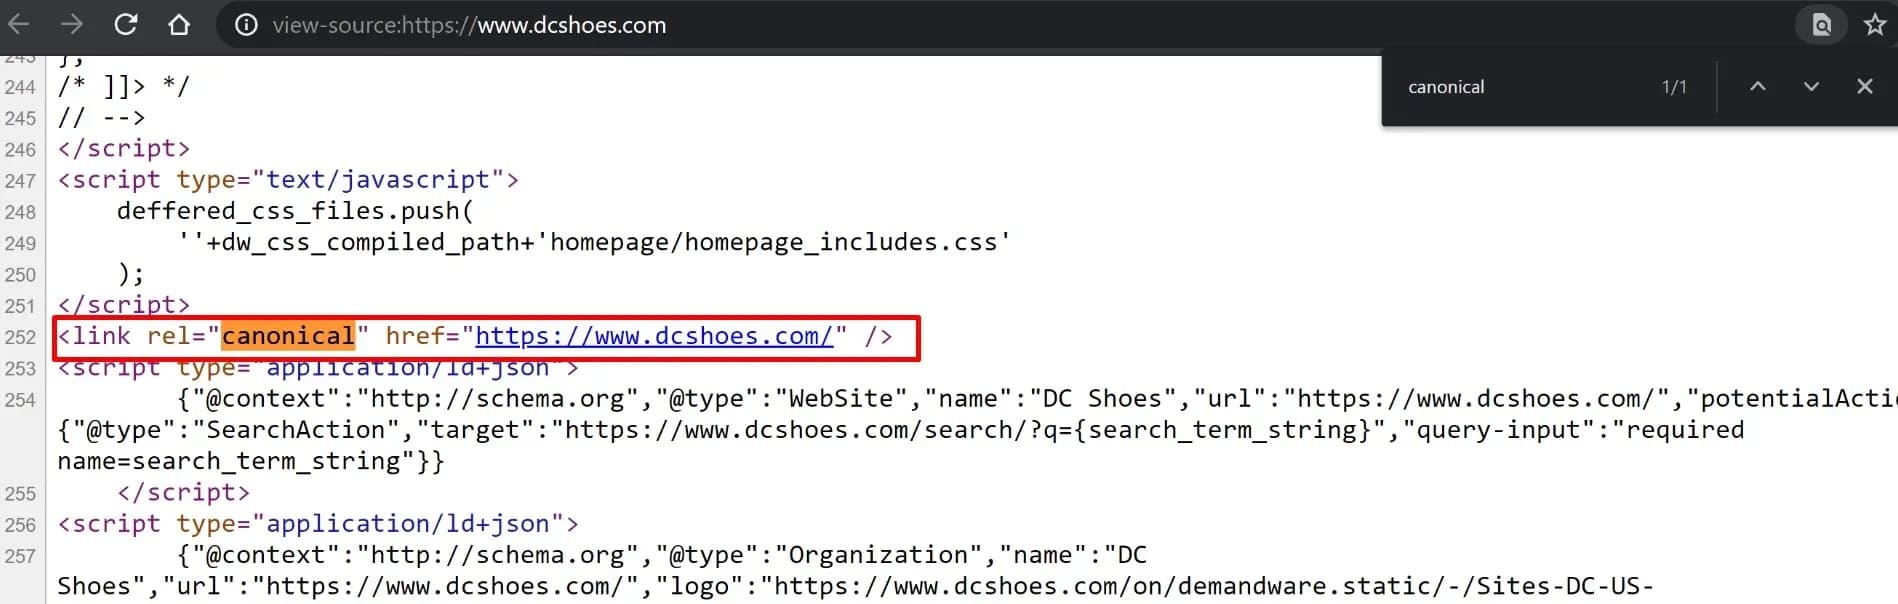Viewport: 1898px width, 604px height.
Task: Click the closing script tag on line 246
Action: [x=123, y=149]
